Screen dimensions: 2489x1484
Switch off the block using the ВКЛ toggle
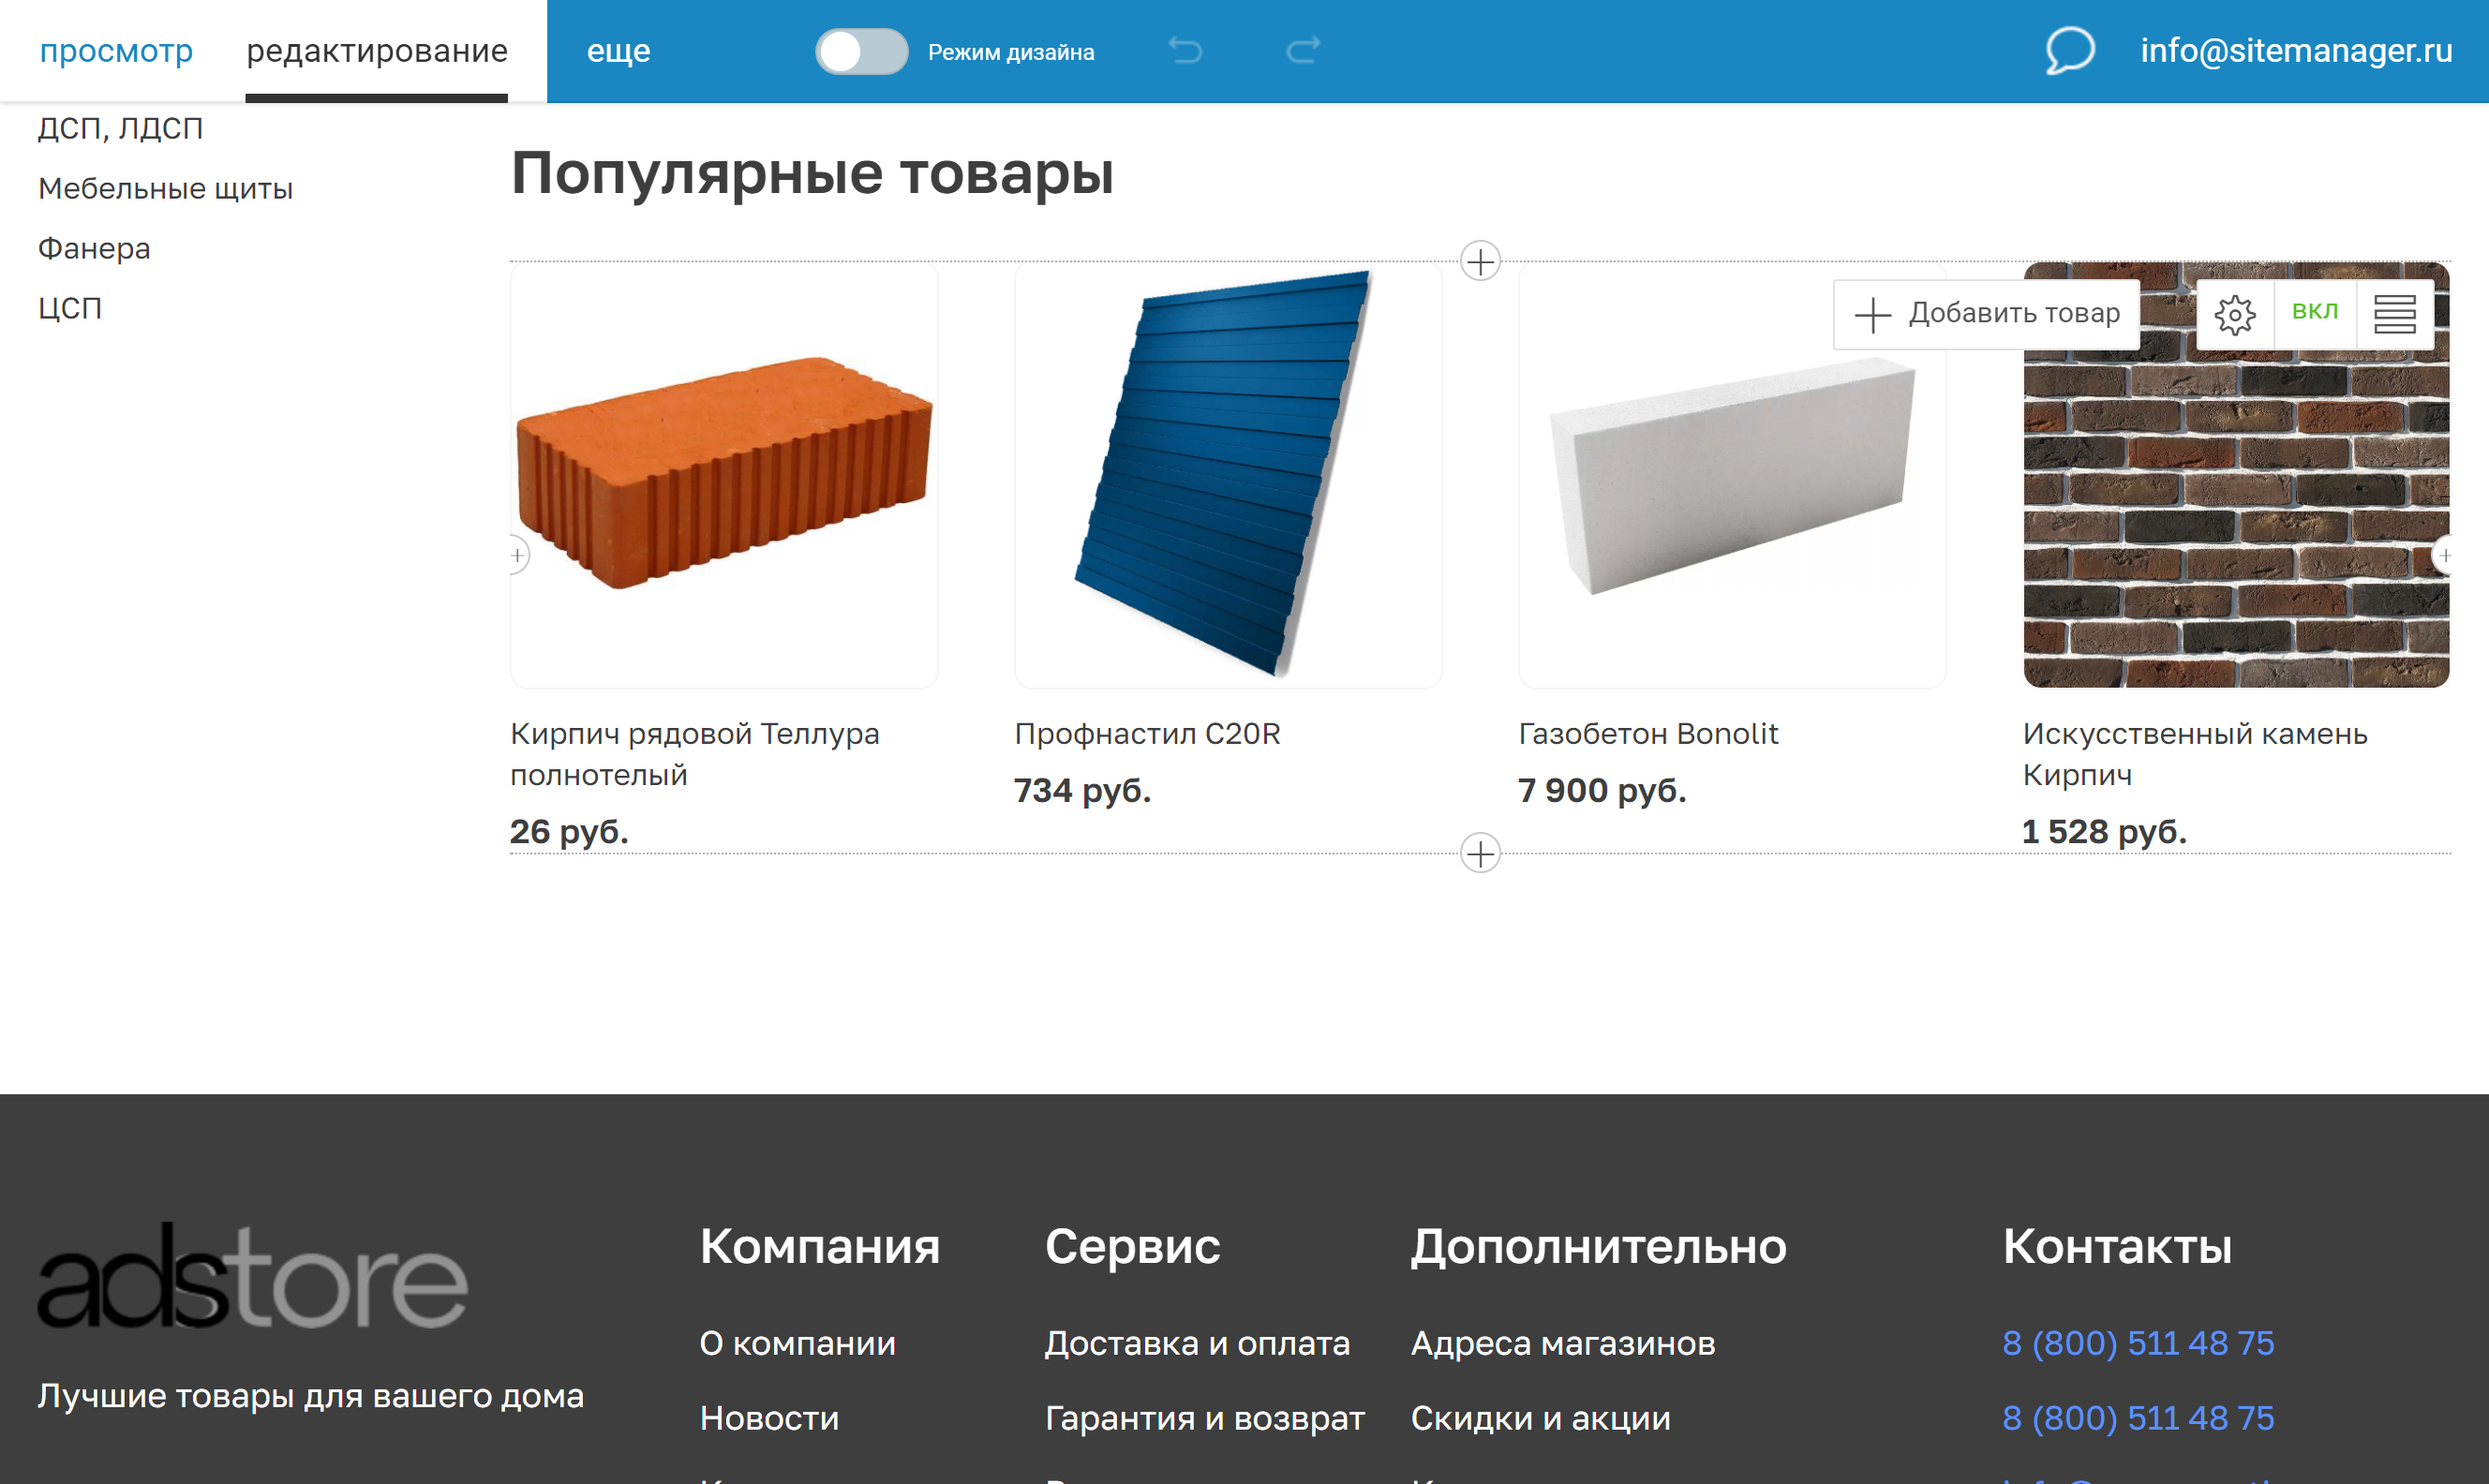(x=2314, y=313)
